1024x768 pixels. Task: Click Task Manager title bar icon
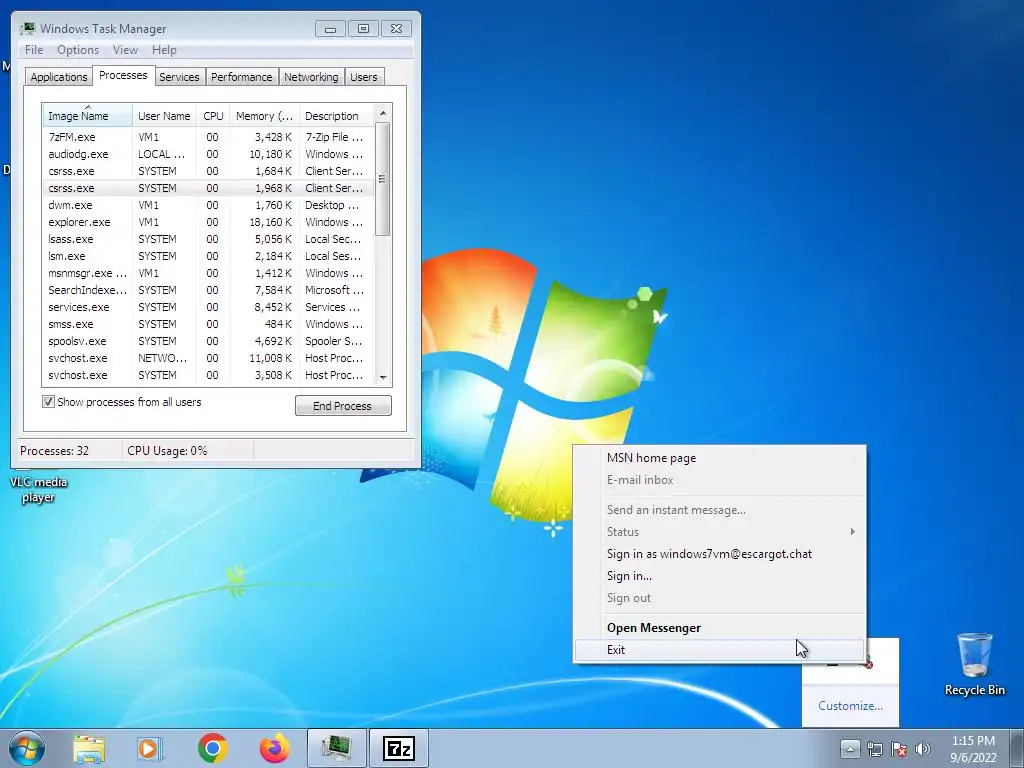[27, 28]
